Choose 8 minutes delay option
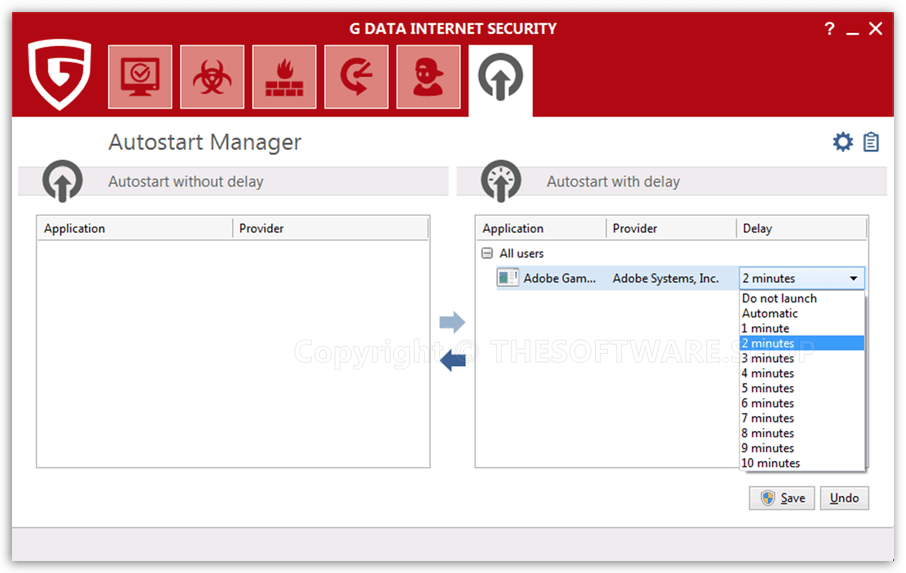This screenshot has width=906, height=573. coord(802,433)
